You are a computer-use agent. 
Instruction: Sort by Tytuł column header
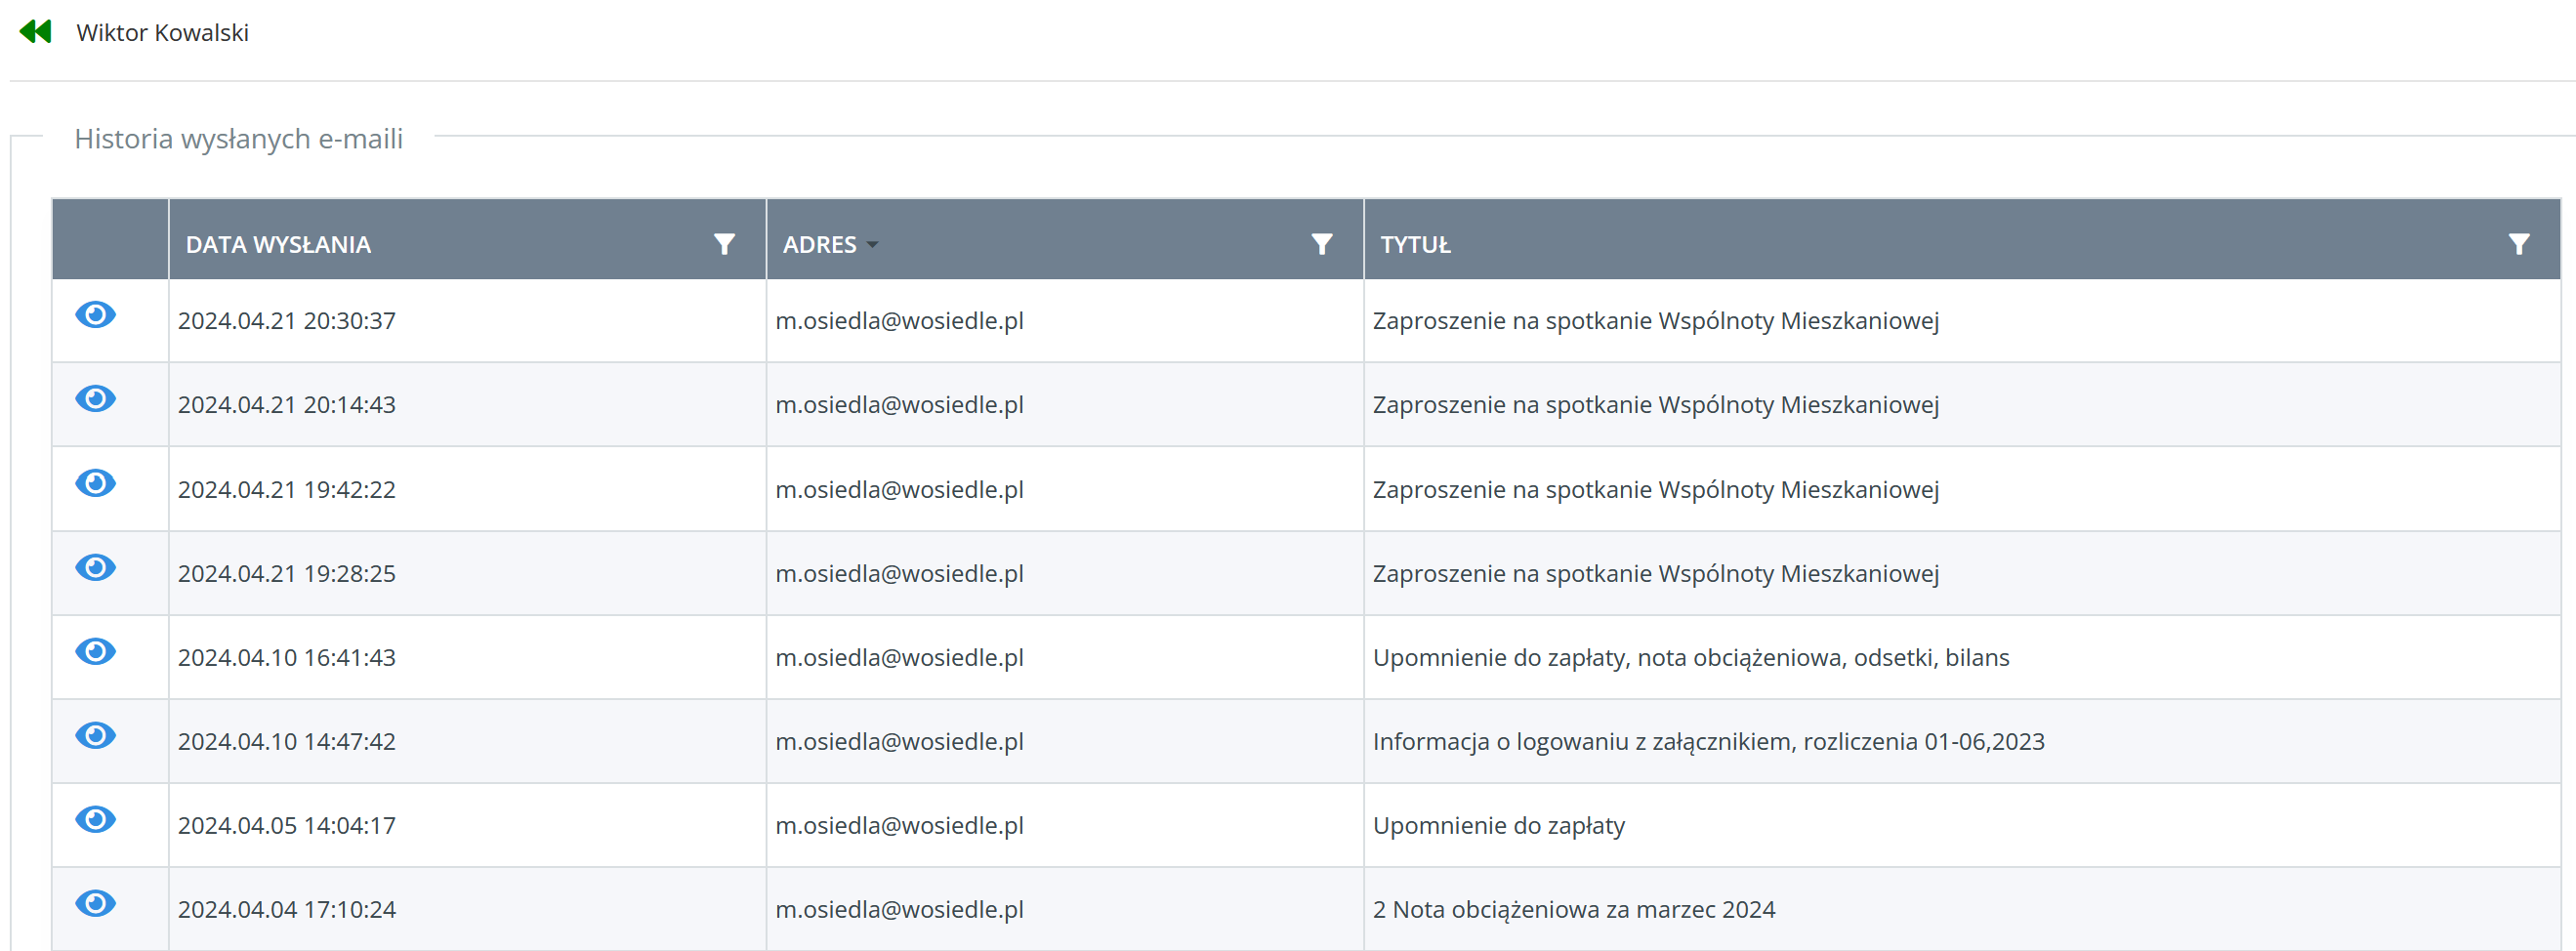click(x=1414, y=245)
